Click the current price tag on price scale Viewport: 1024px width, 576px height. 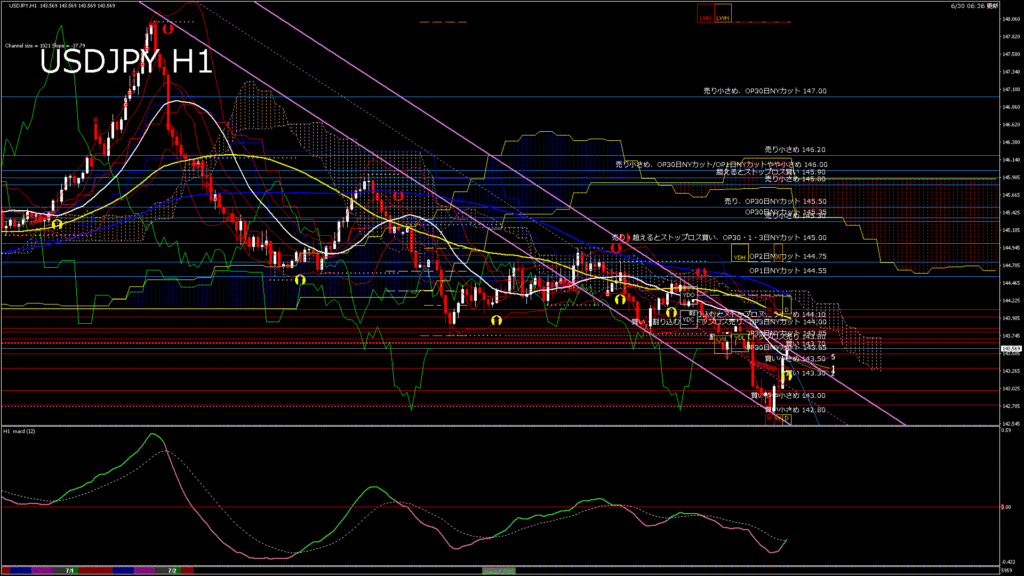(1011, 349)
